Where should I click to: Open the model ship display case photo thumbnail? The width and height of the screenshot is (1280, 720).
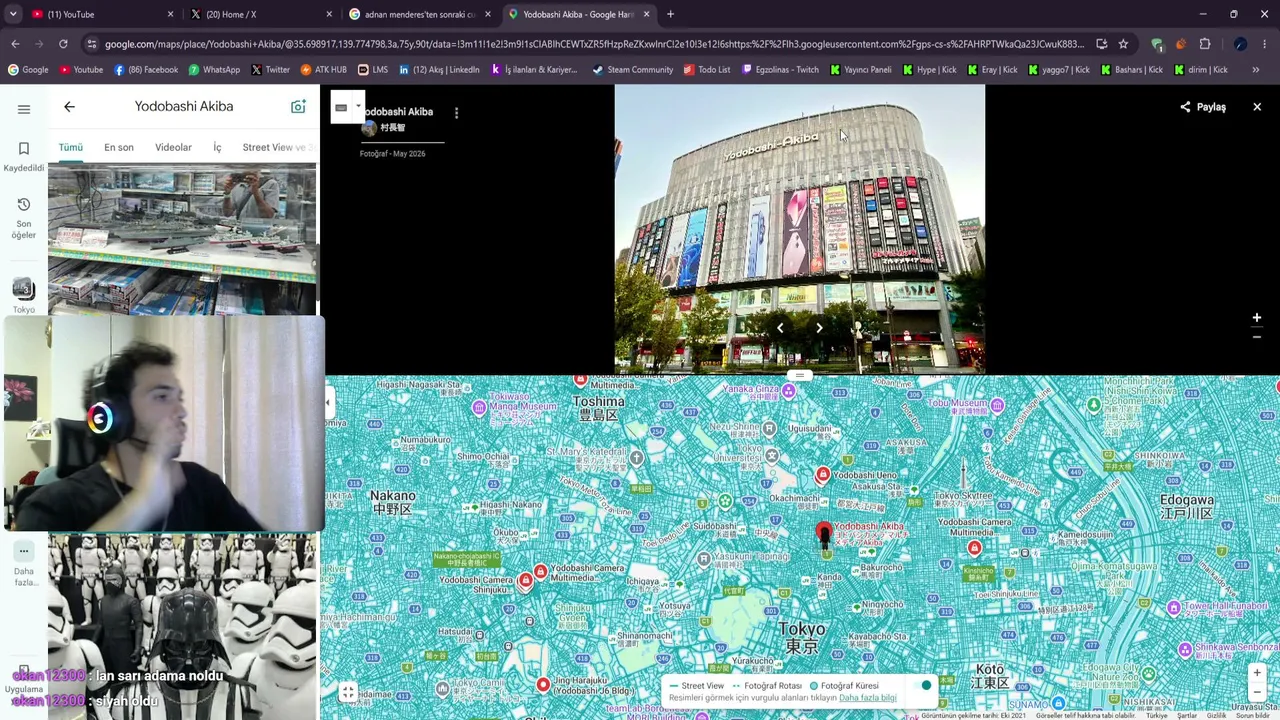point(182,240)
